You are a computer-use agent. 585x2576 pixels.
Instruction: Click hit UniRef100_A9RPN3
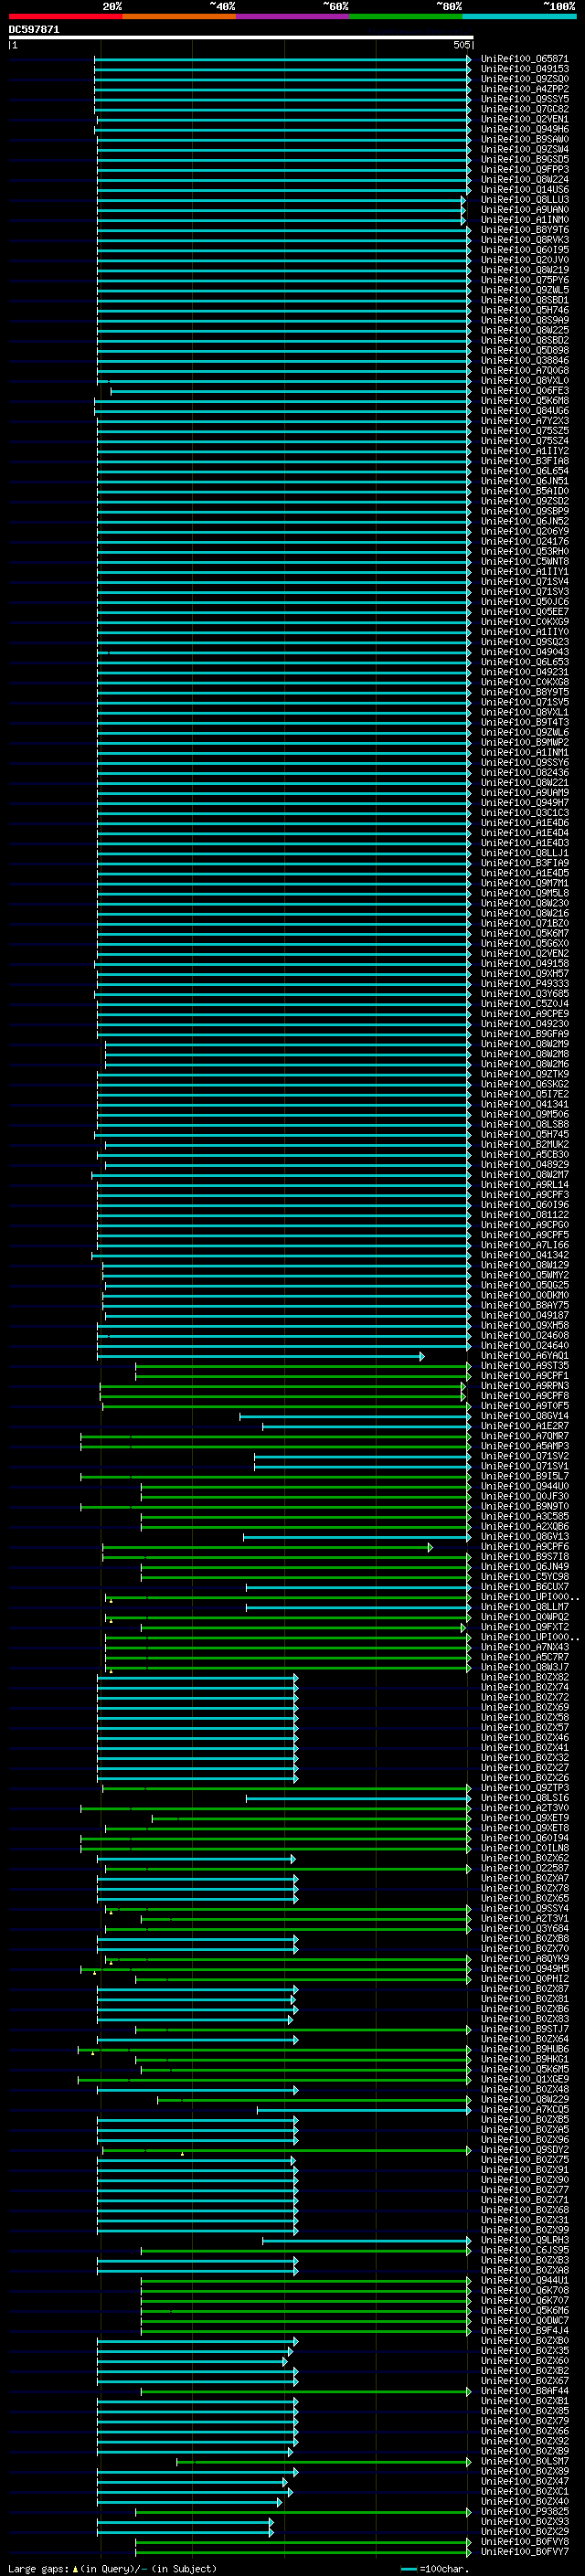[x=525, y=1386]
